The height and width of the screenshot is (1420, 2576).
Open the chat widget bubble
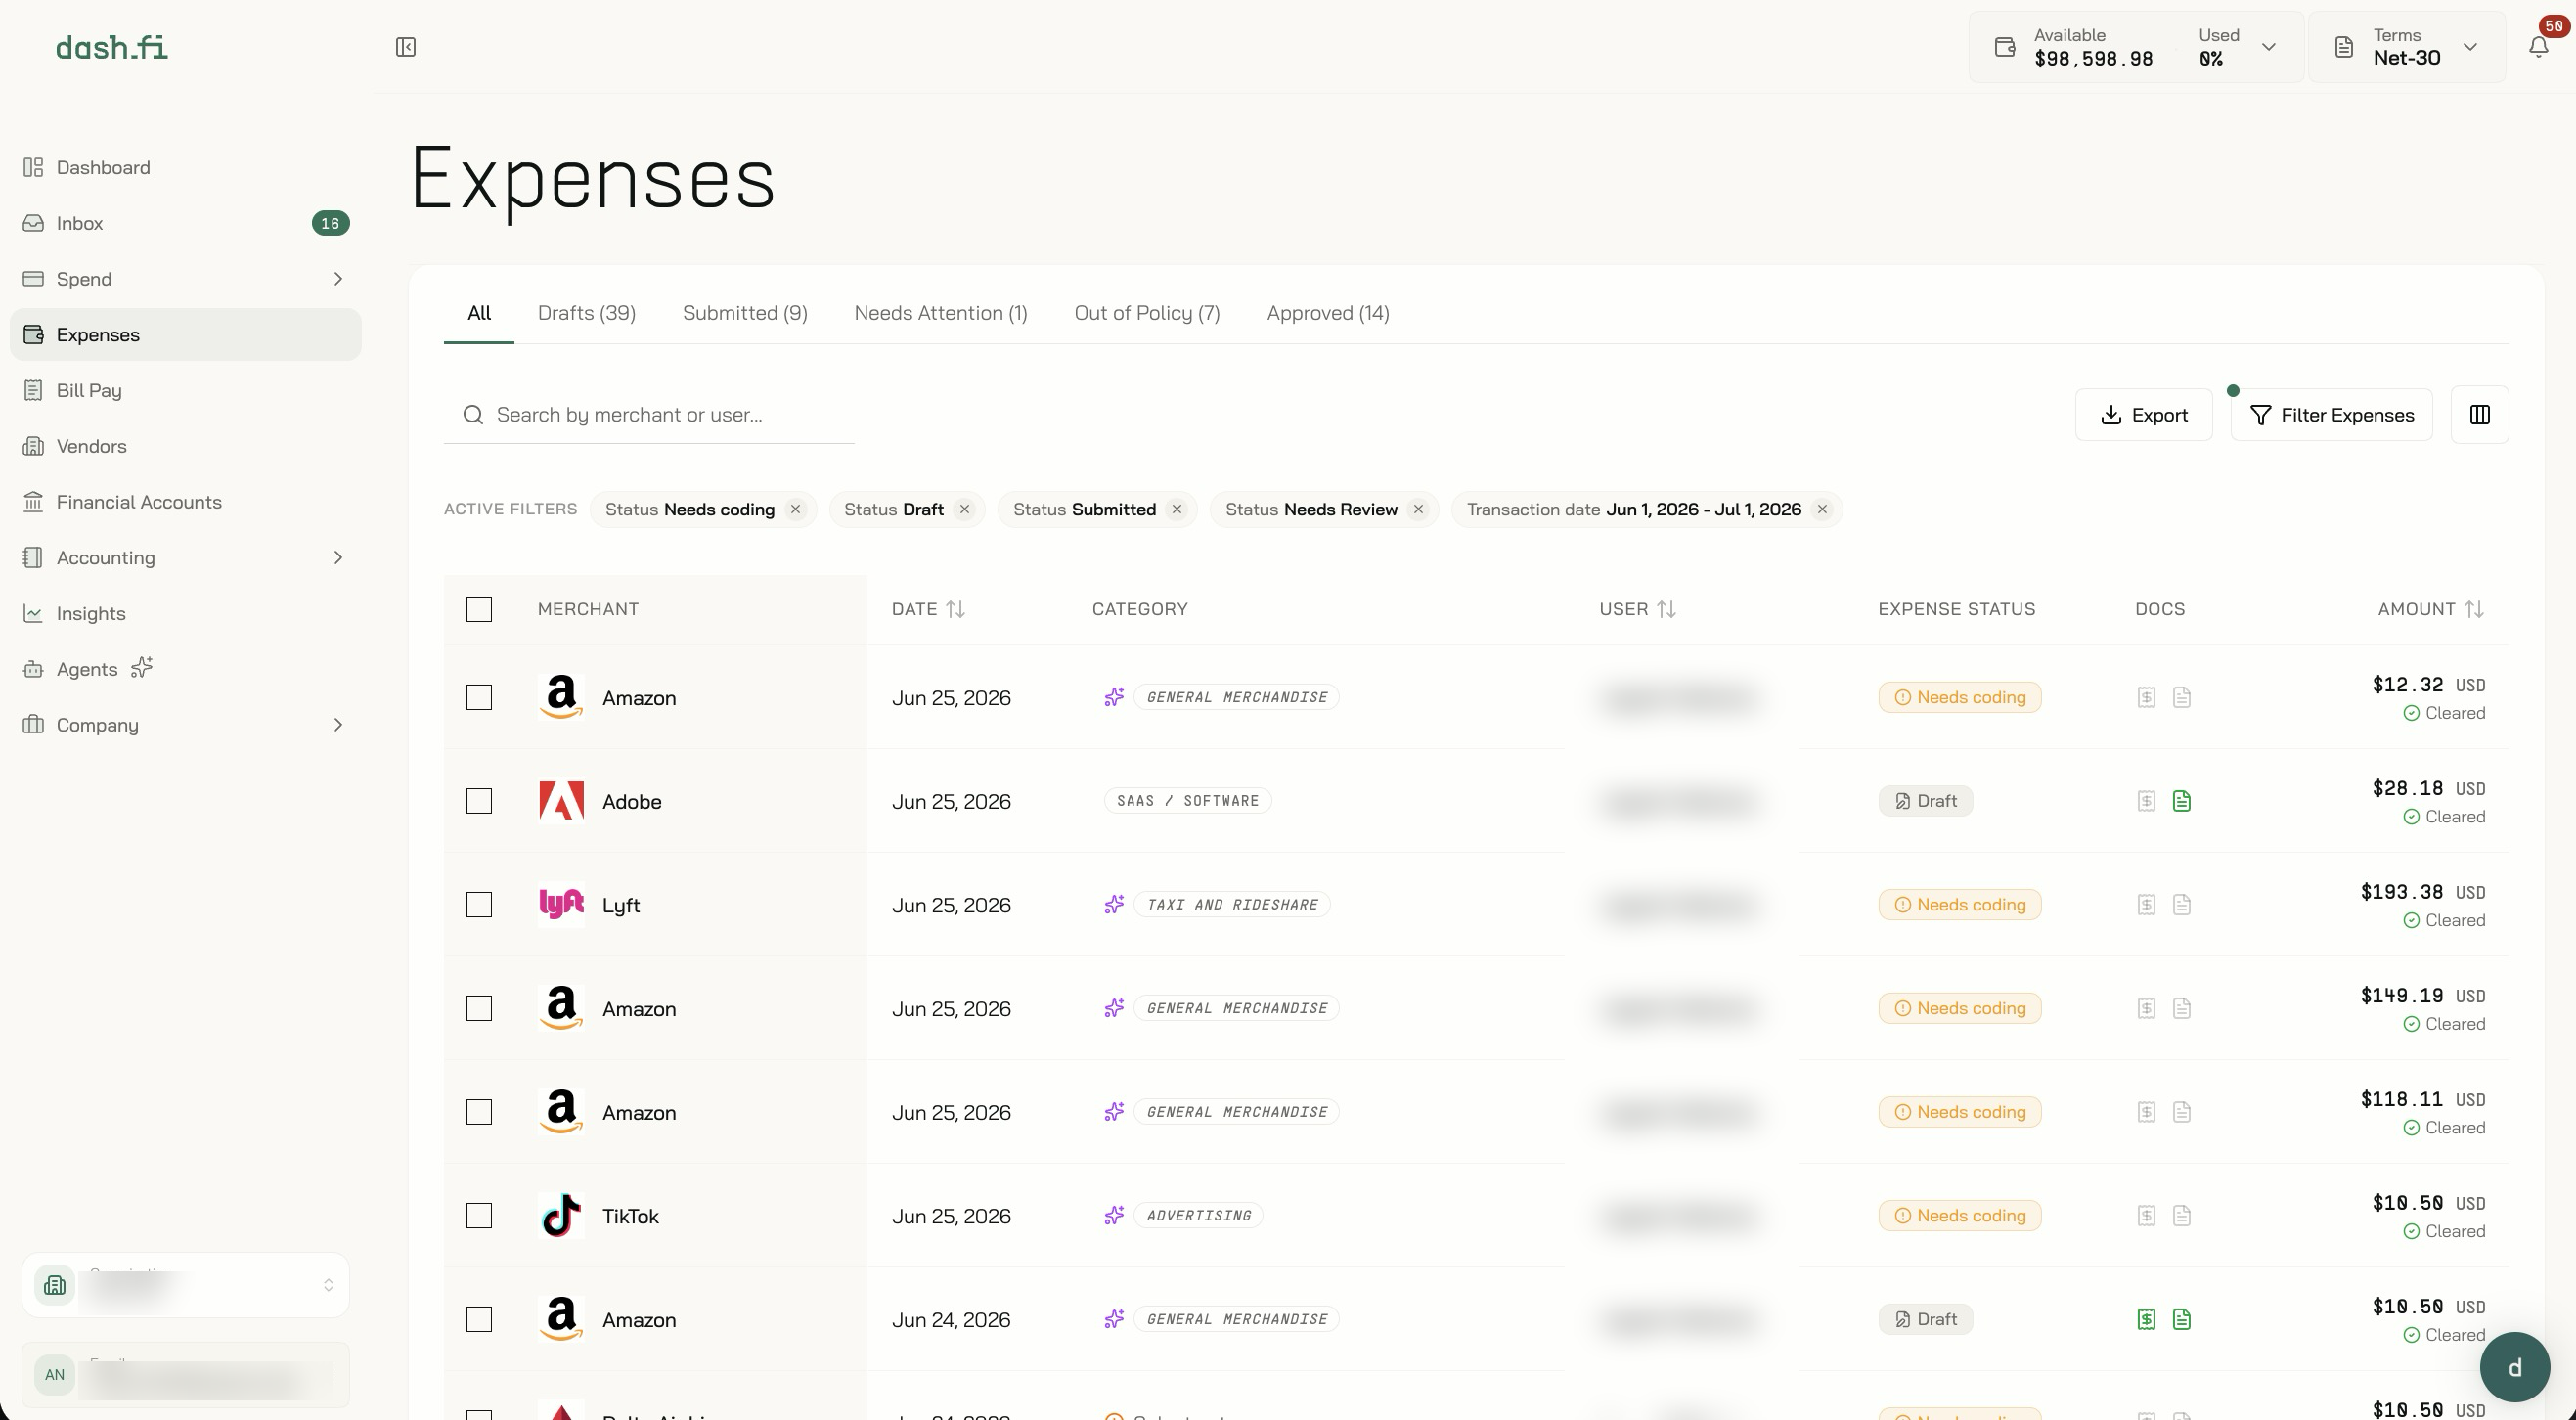click(2514, 1367)
